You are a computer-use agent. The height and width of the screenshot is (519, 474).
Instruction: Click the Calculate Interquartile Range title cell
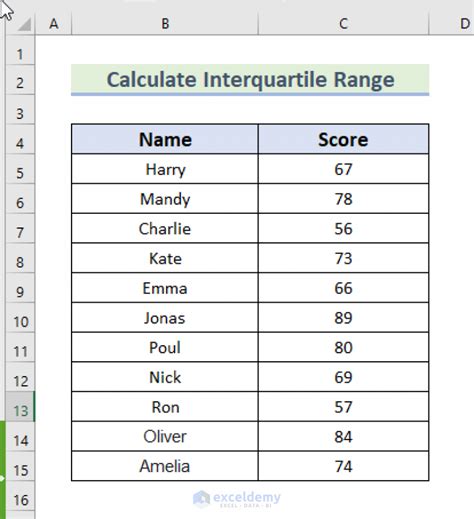click(250, 80)
